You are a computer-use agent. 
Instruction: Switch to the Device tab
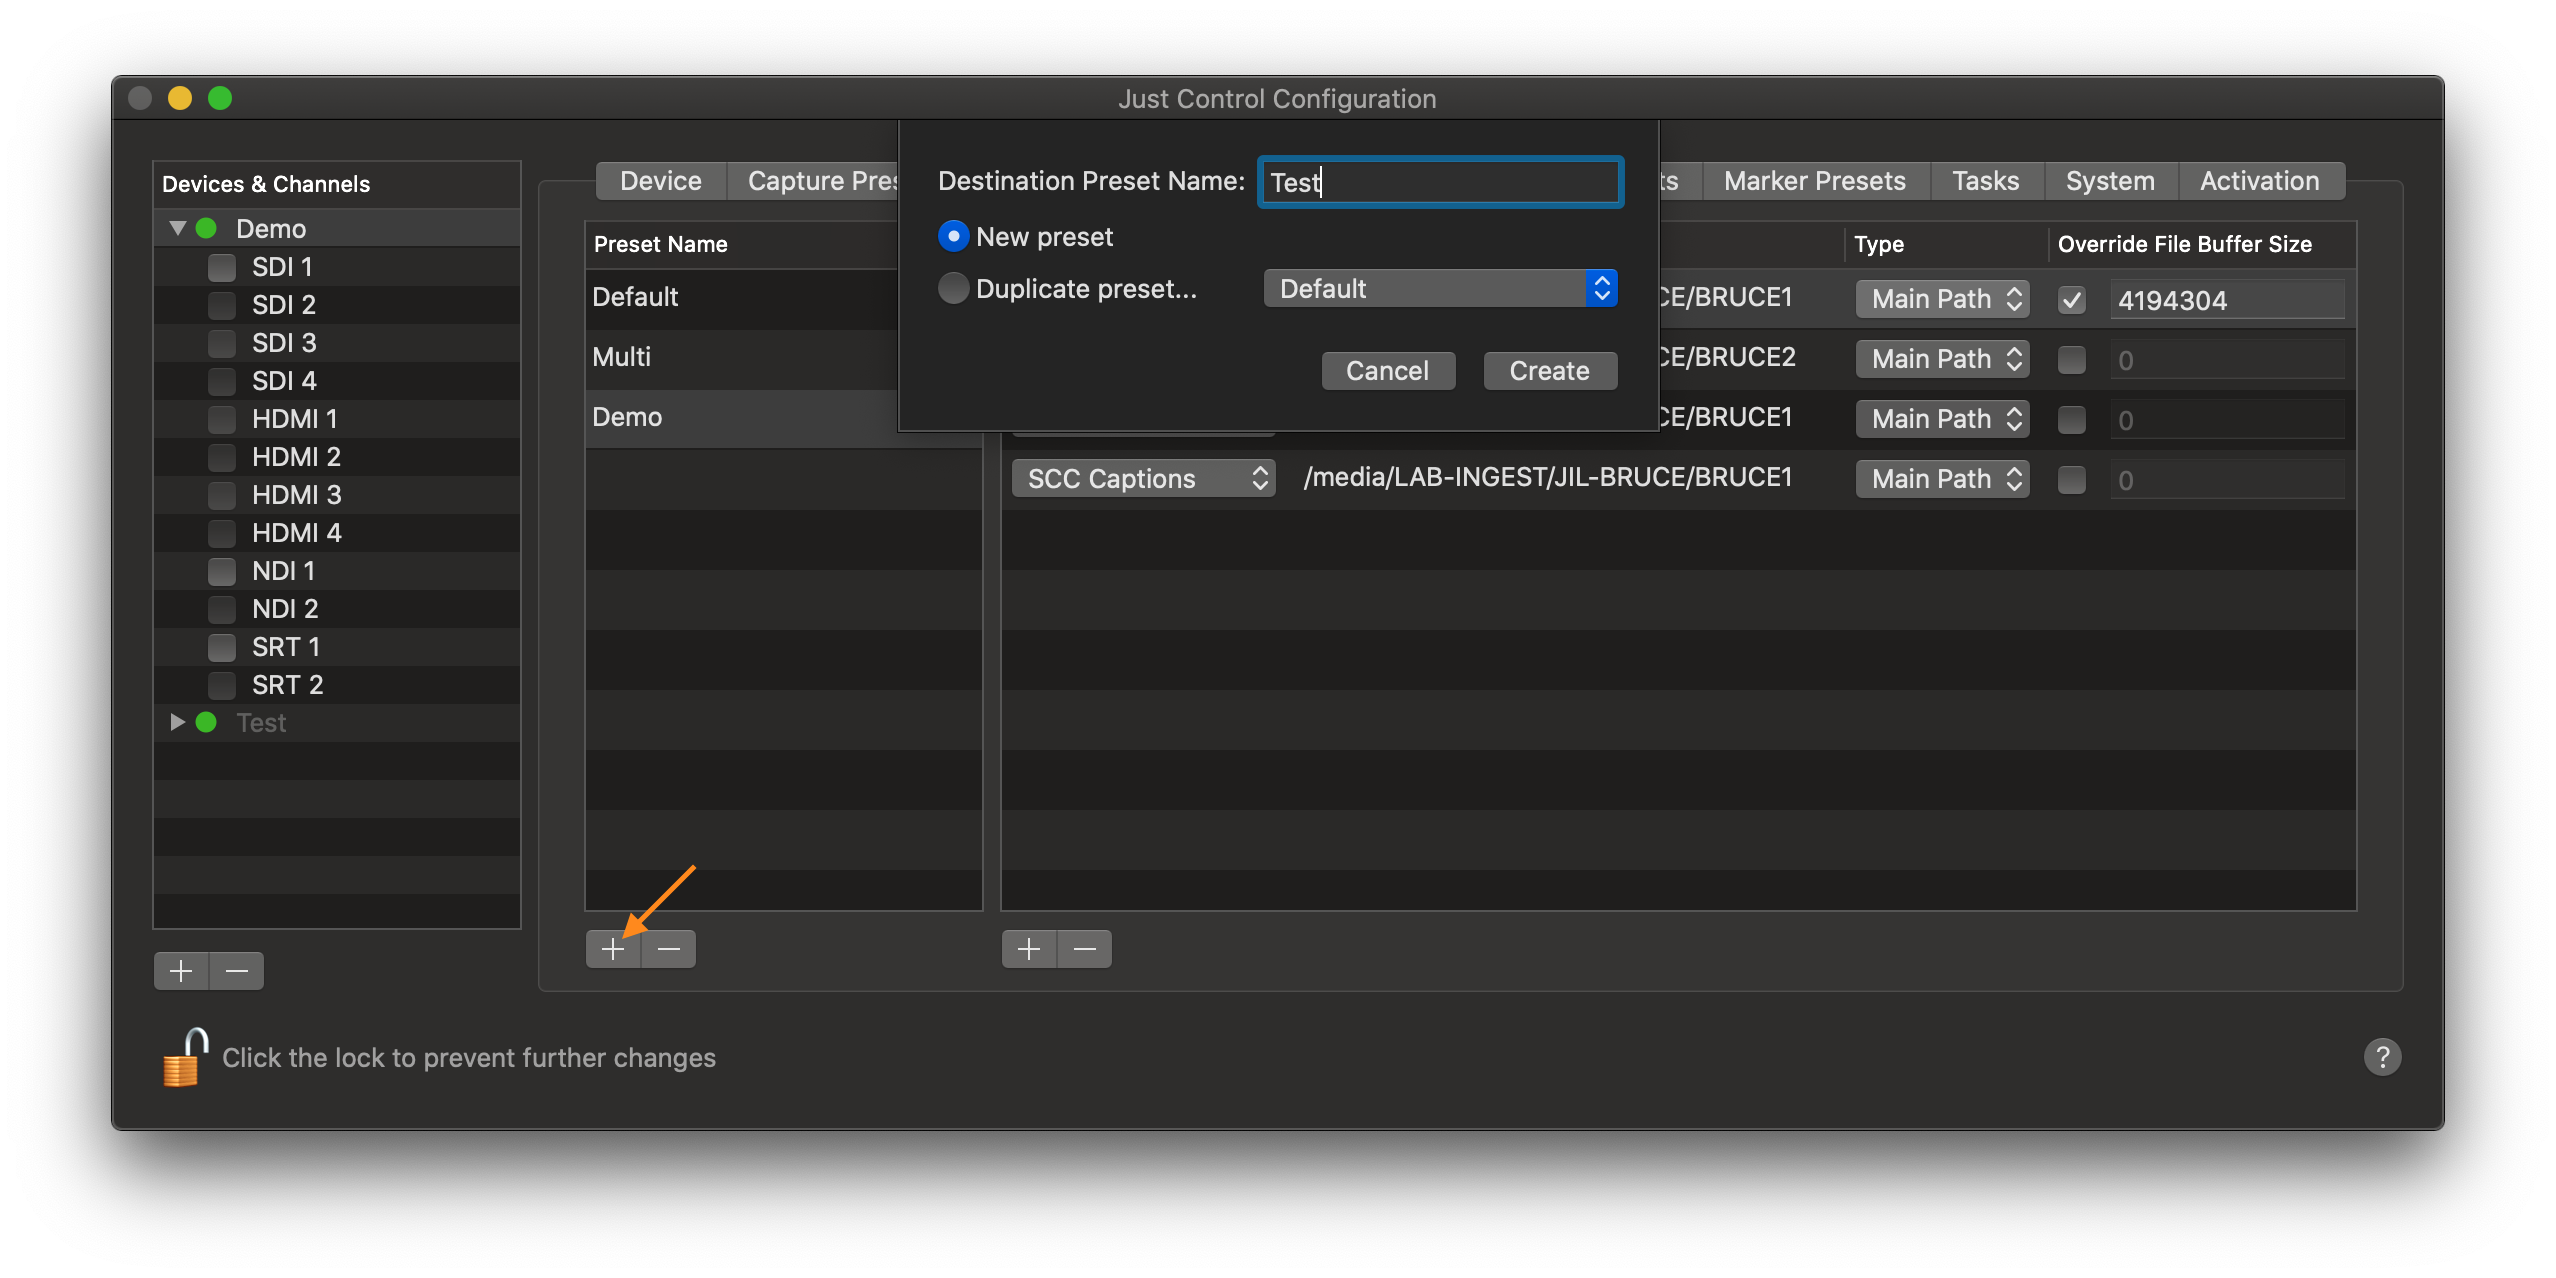click(x=661, y=181)
